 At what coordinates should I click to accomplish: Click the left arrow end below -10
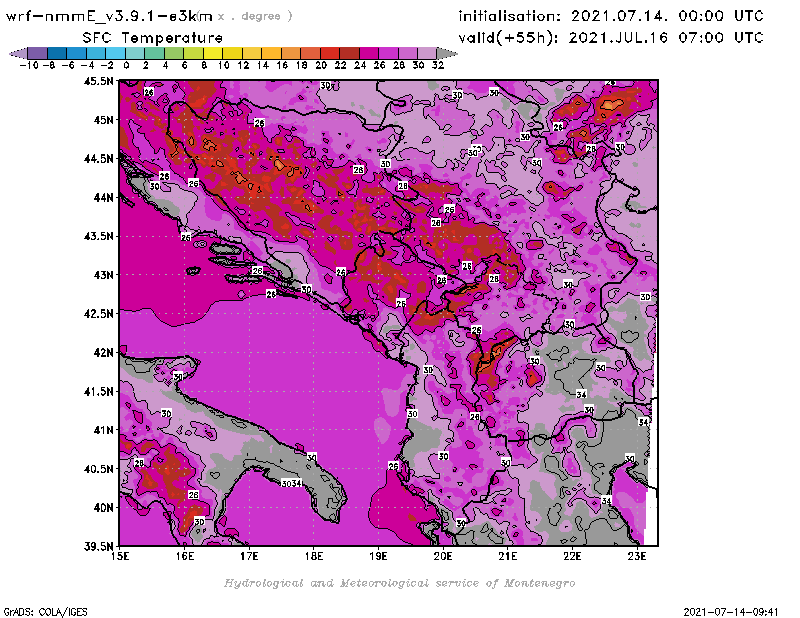[18, 53]
